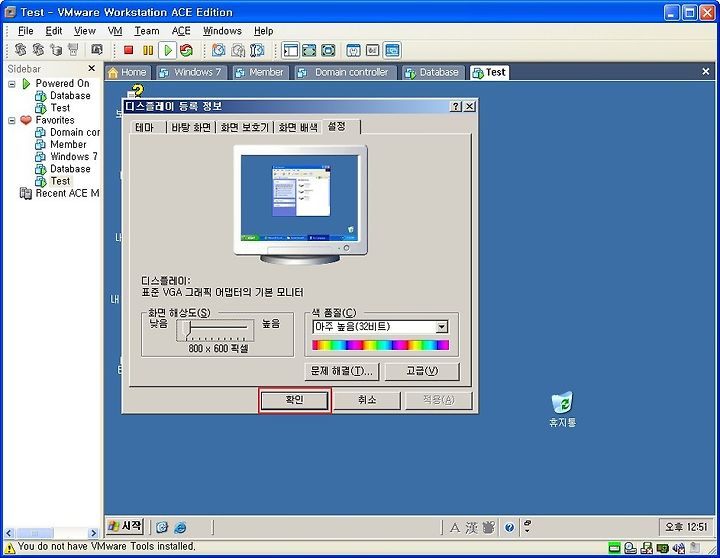
Task: Toggle the Show sidebar view icon
Action: click(x=291, y=50)
